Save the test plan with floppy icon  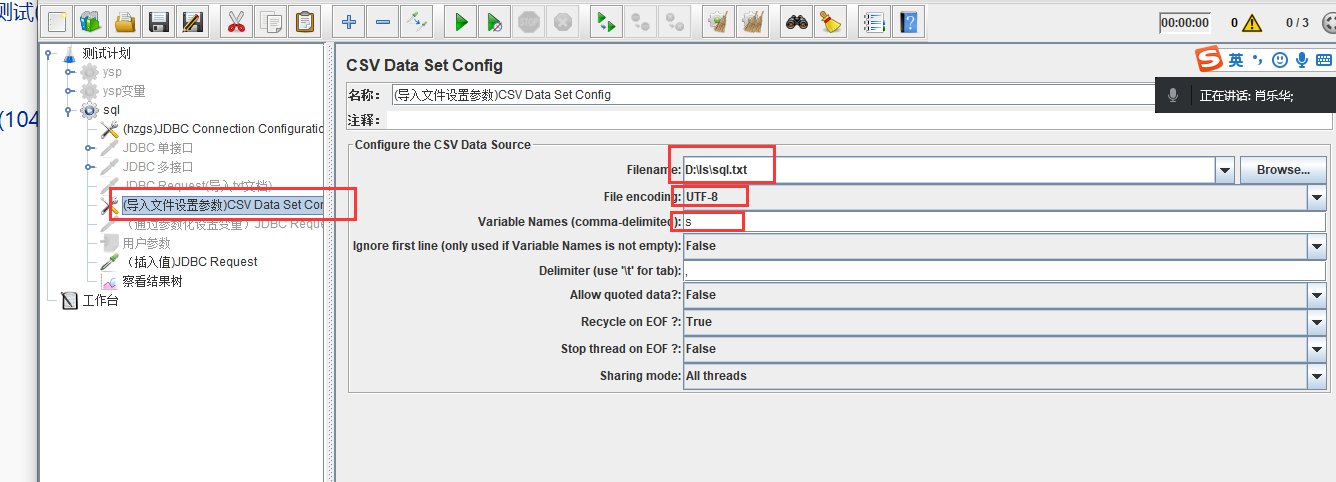[x=158, y=22]
